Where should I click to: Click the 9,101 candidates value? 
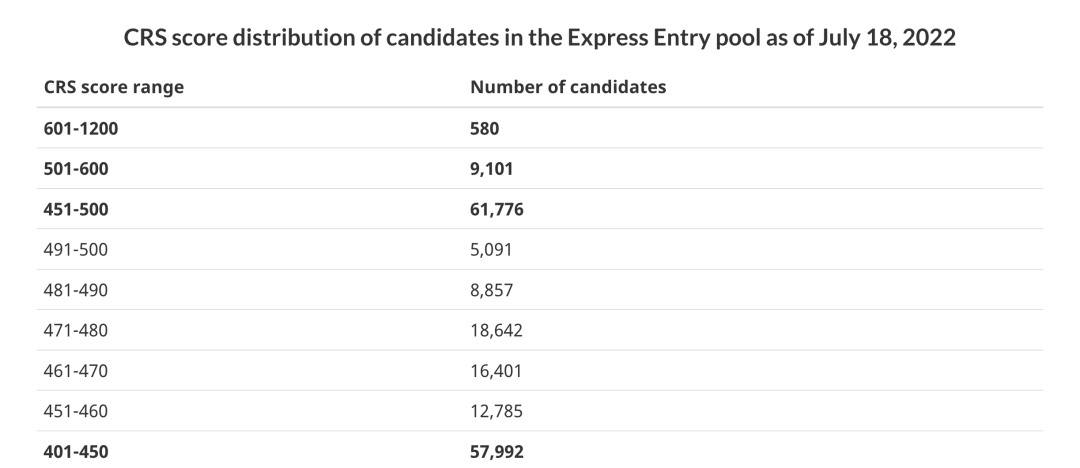point(491,169)
